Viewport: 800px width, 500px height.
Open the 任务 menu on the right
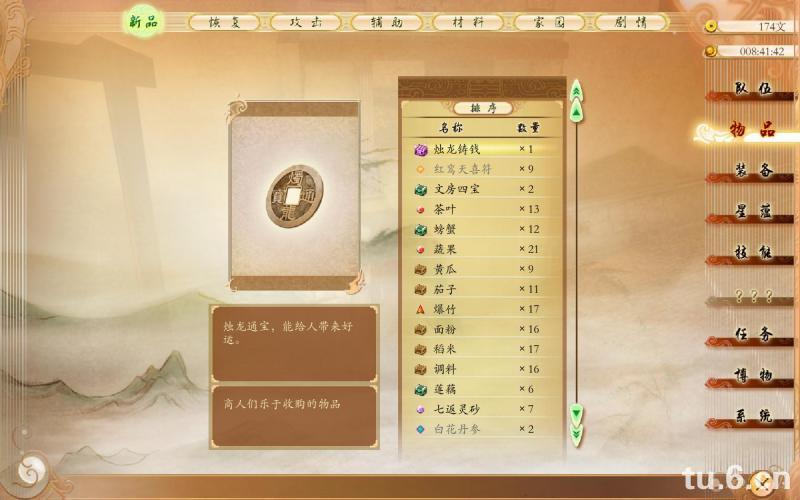tap(753, 334)
